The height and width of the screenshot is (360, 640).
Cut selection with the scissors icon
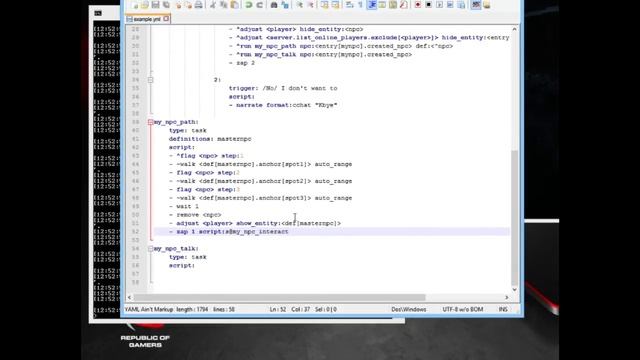[213, 5]
